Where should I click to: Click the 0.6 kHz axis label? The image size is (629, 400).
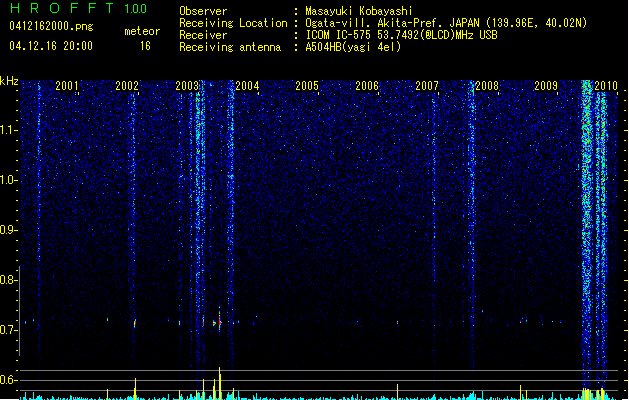(x=9, y=380)
